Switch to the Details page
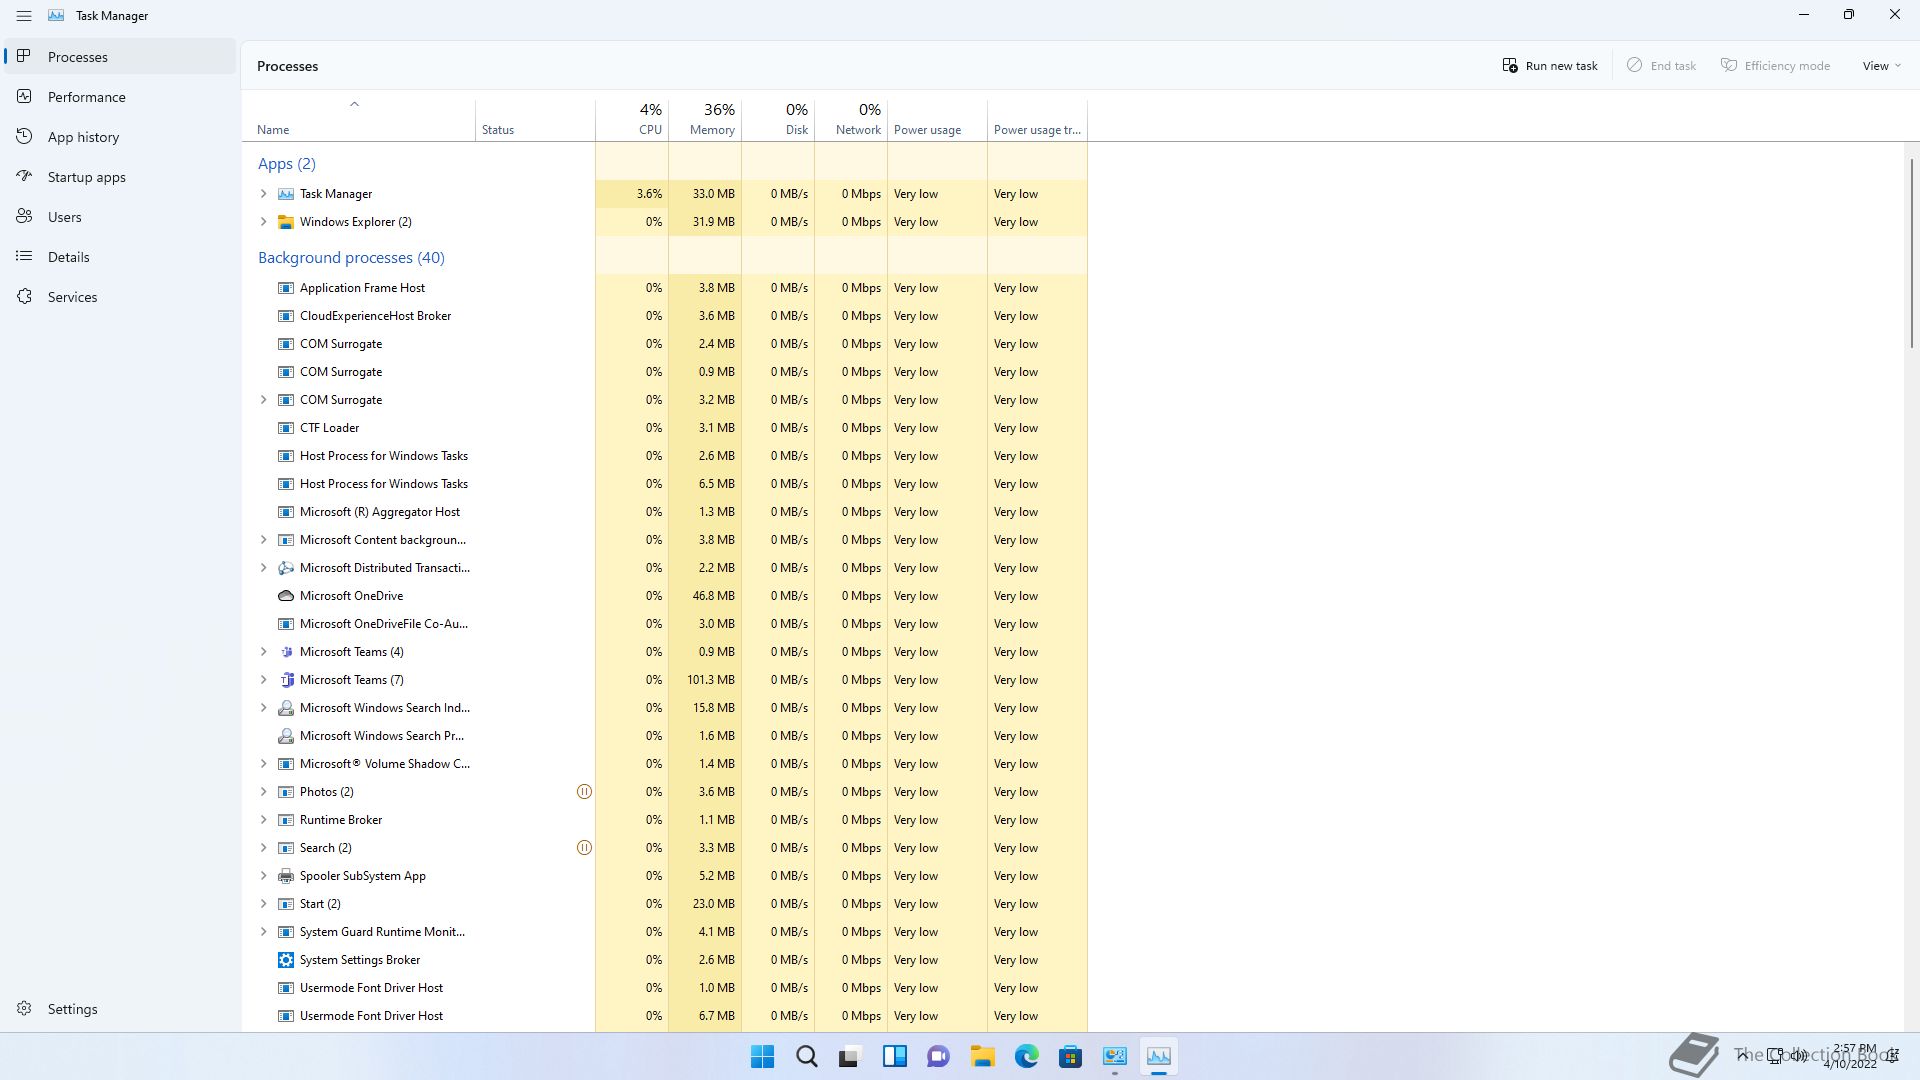The width and height of the screenshot is (1920, 1080). [120, 257]
